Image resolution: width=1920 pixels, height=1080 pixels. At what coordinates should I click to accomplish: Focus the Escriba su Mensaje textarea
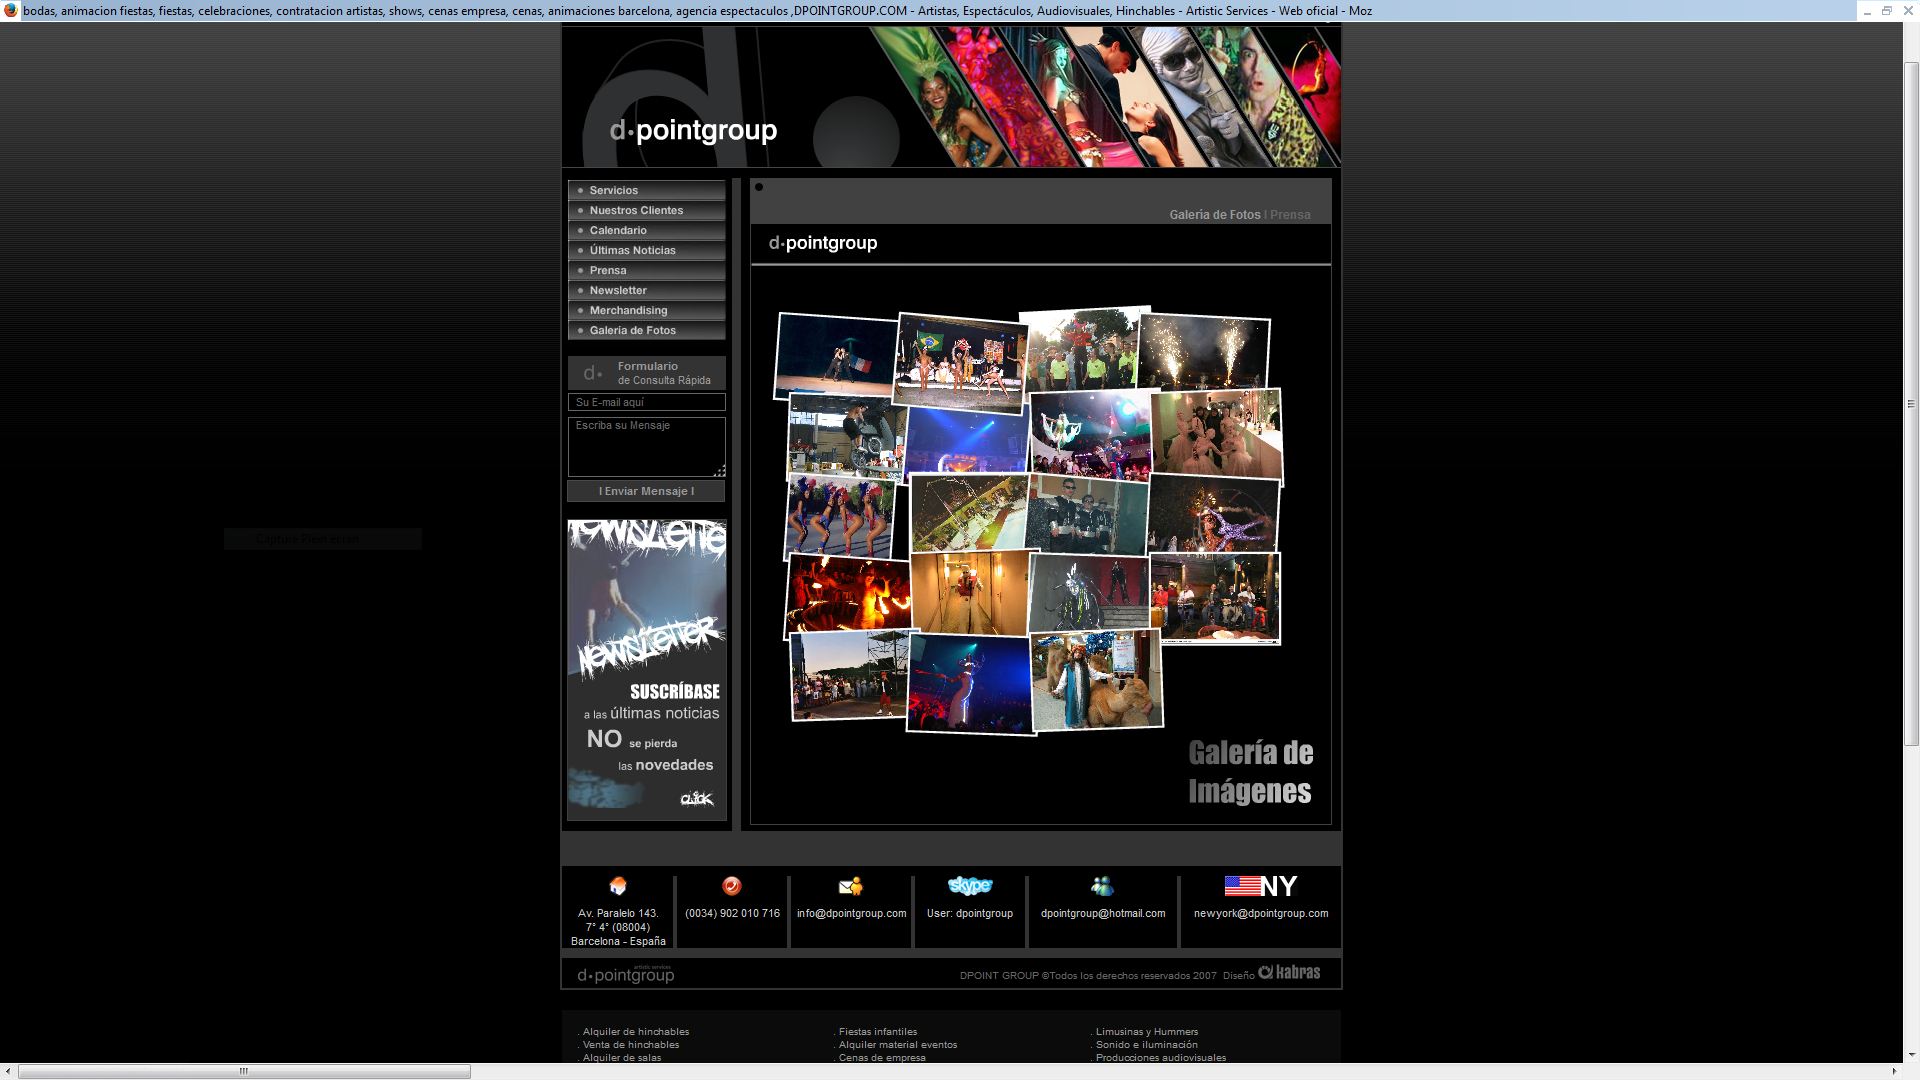(646, 446)
